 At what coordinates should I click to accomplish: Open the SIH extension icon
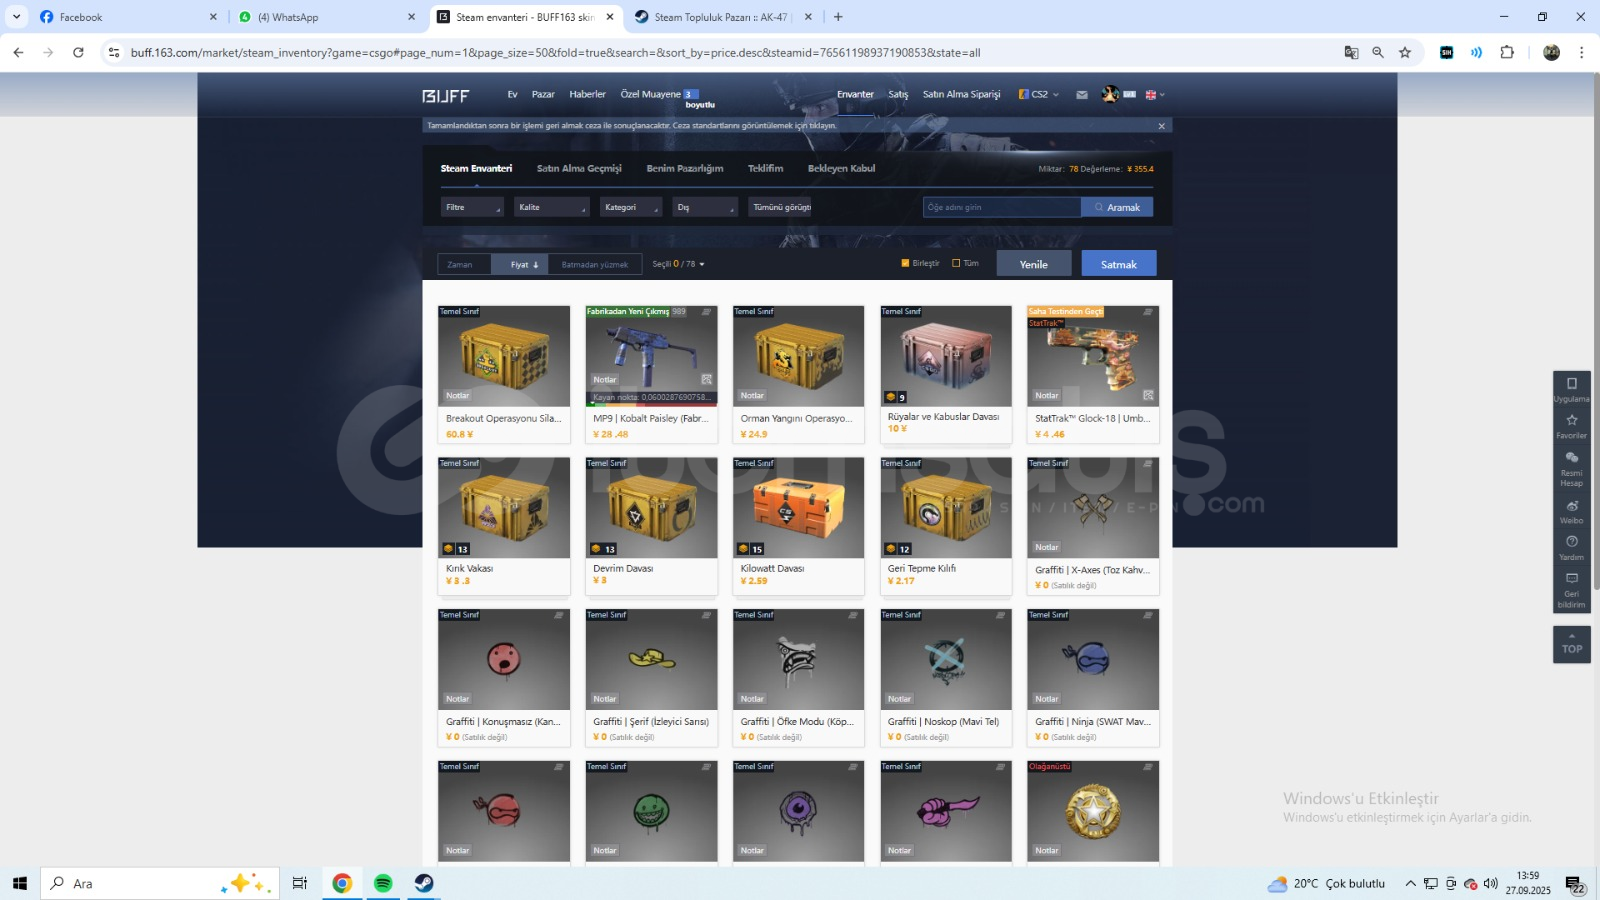1446,52
